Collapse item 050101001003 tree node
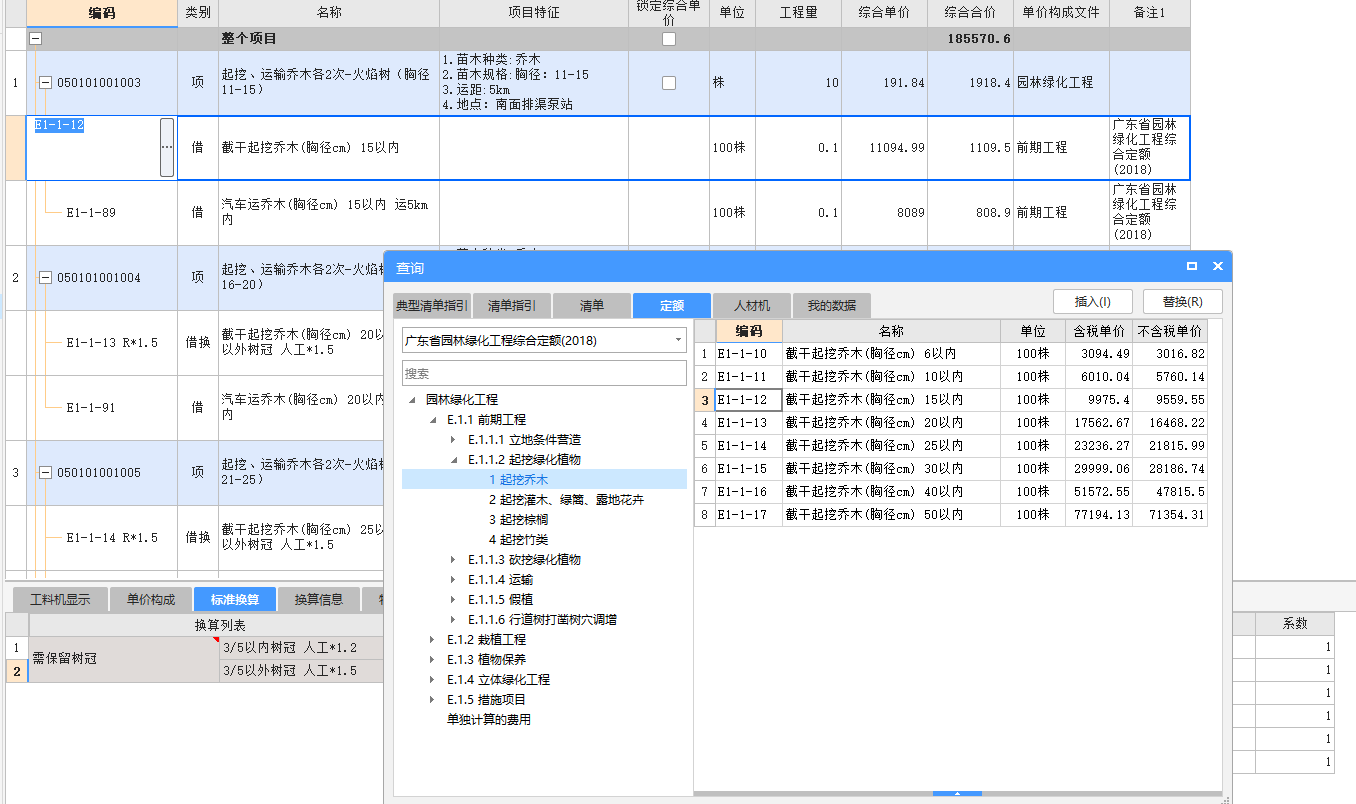 pyautogui.click(x=45, y=83)
